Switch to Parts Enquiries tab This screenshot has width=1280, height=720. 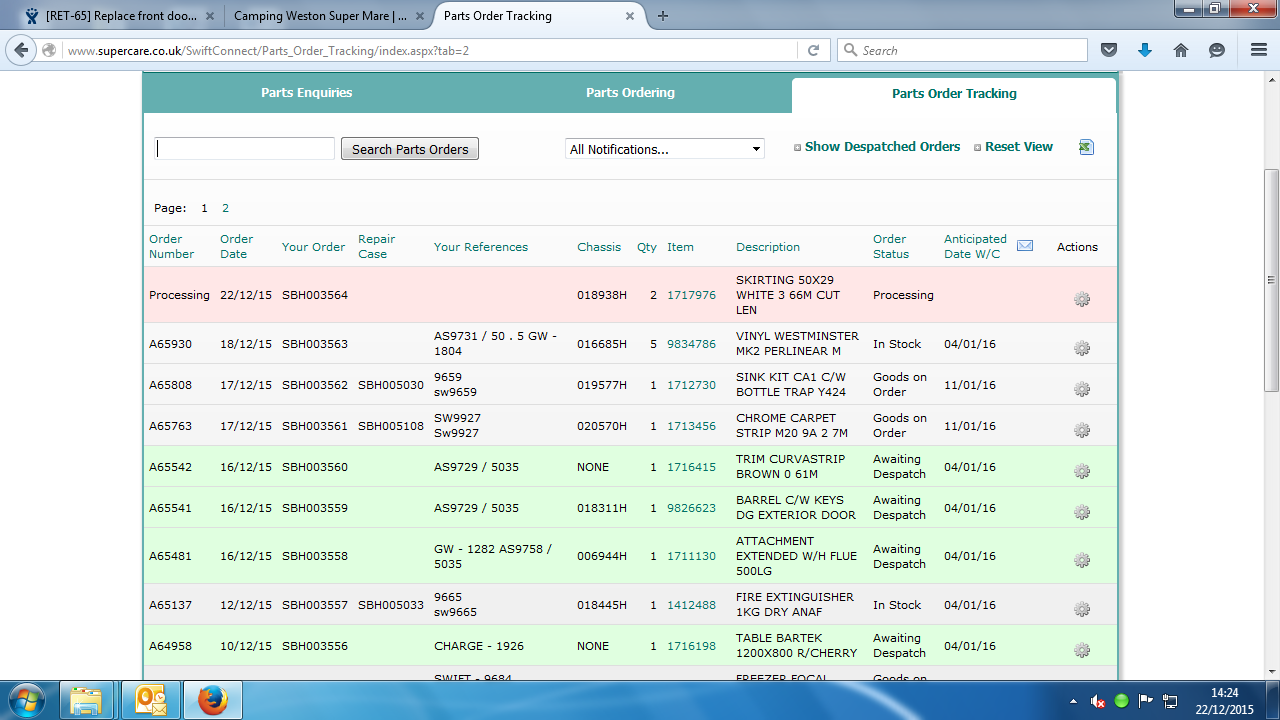306,93
